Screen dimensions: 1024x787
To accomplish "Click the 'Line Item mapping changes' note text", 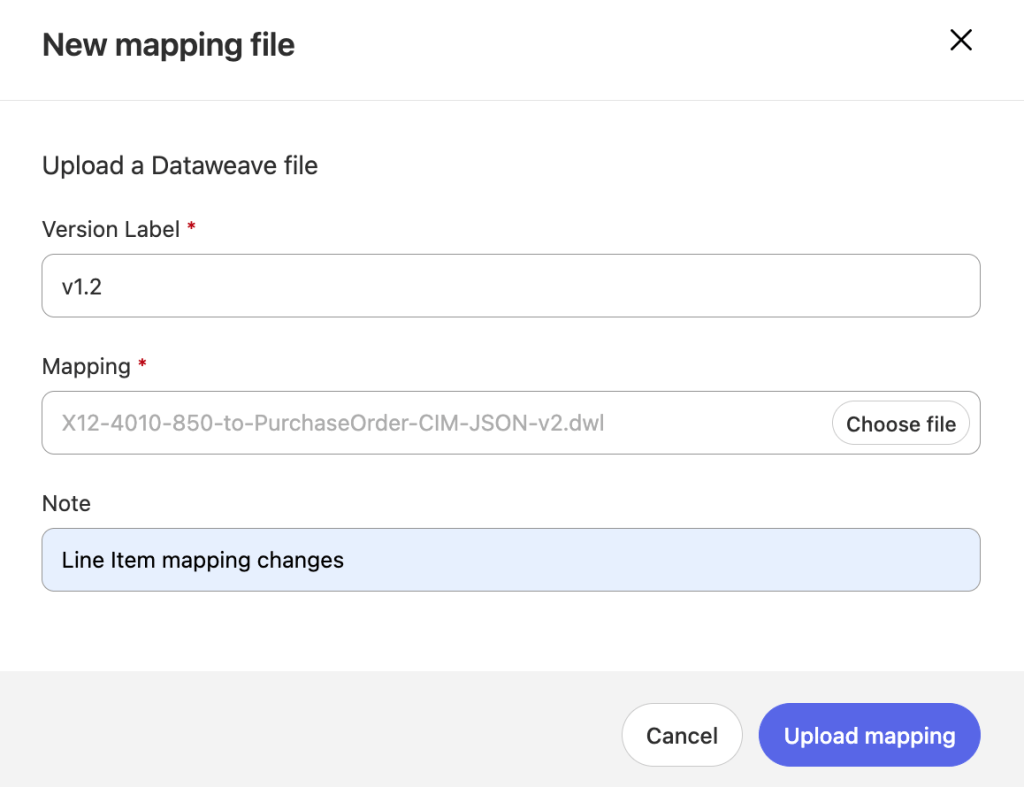I will pyautogui.click(x=202, y=560).
